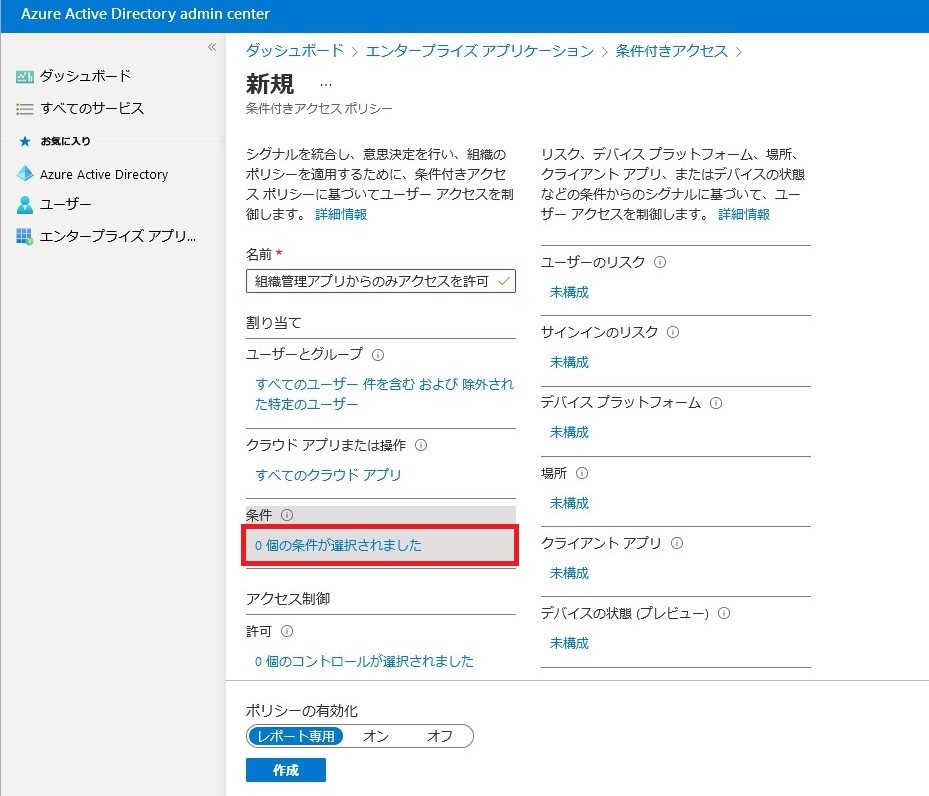Click the エンタープライズ アプリ grid icon
The width and height of the screenshot is (929, 796).
coord(24,236)
